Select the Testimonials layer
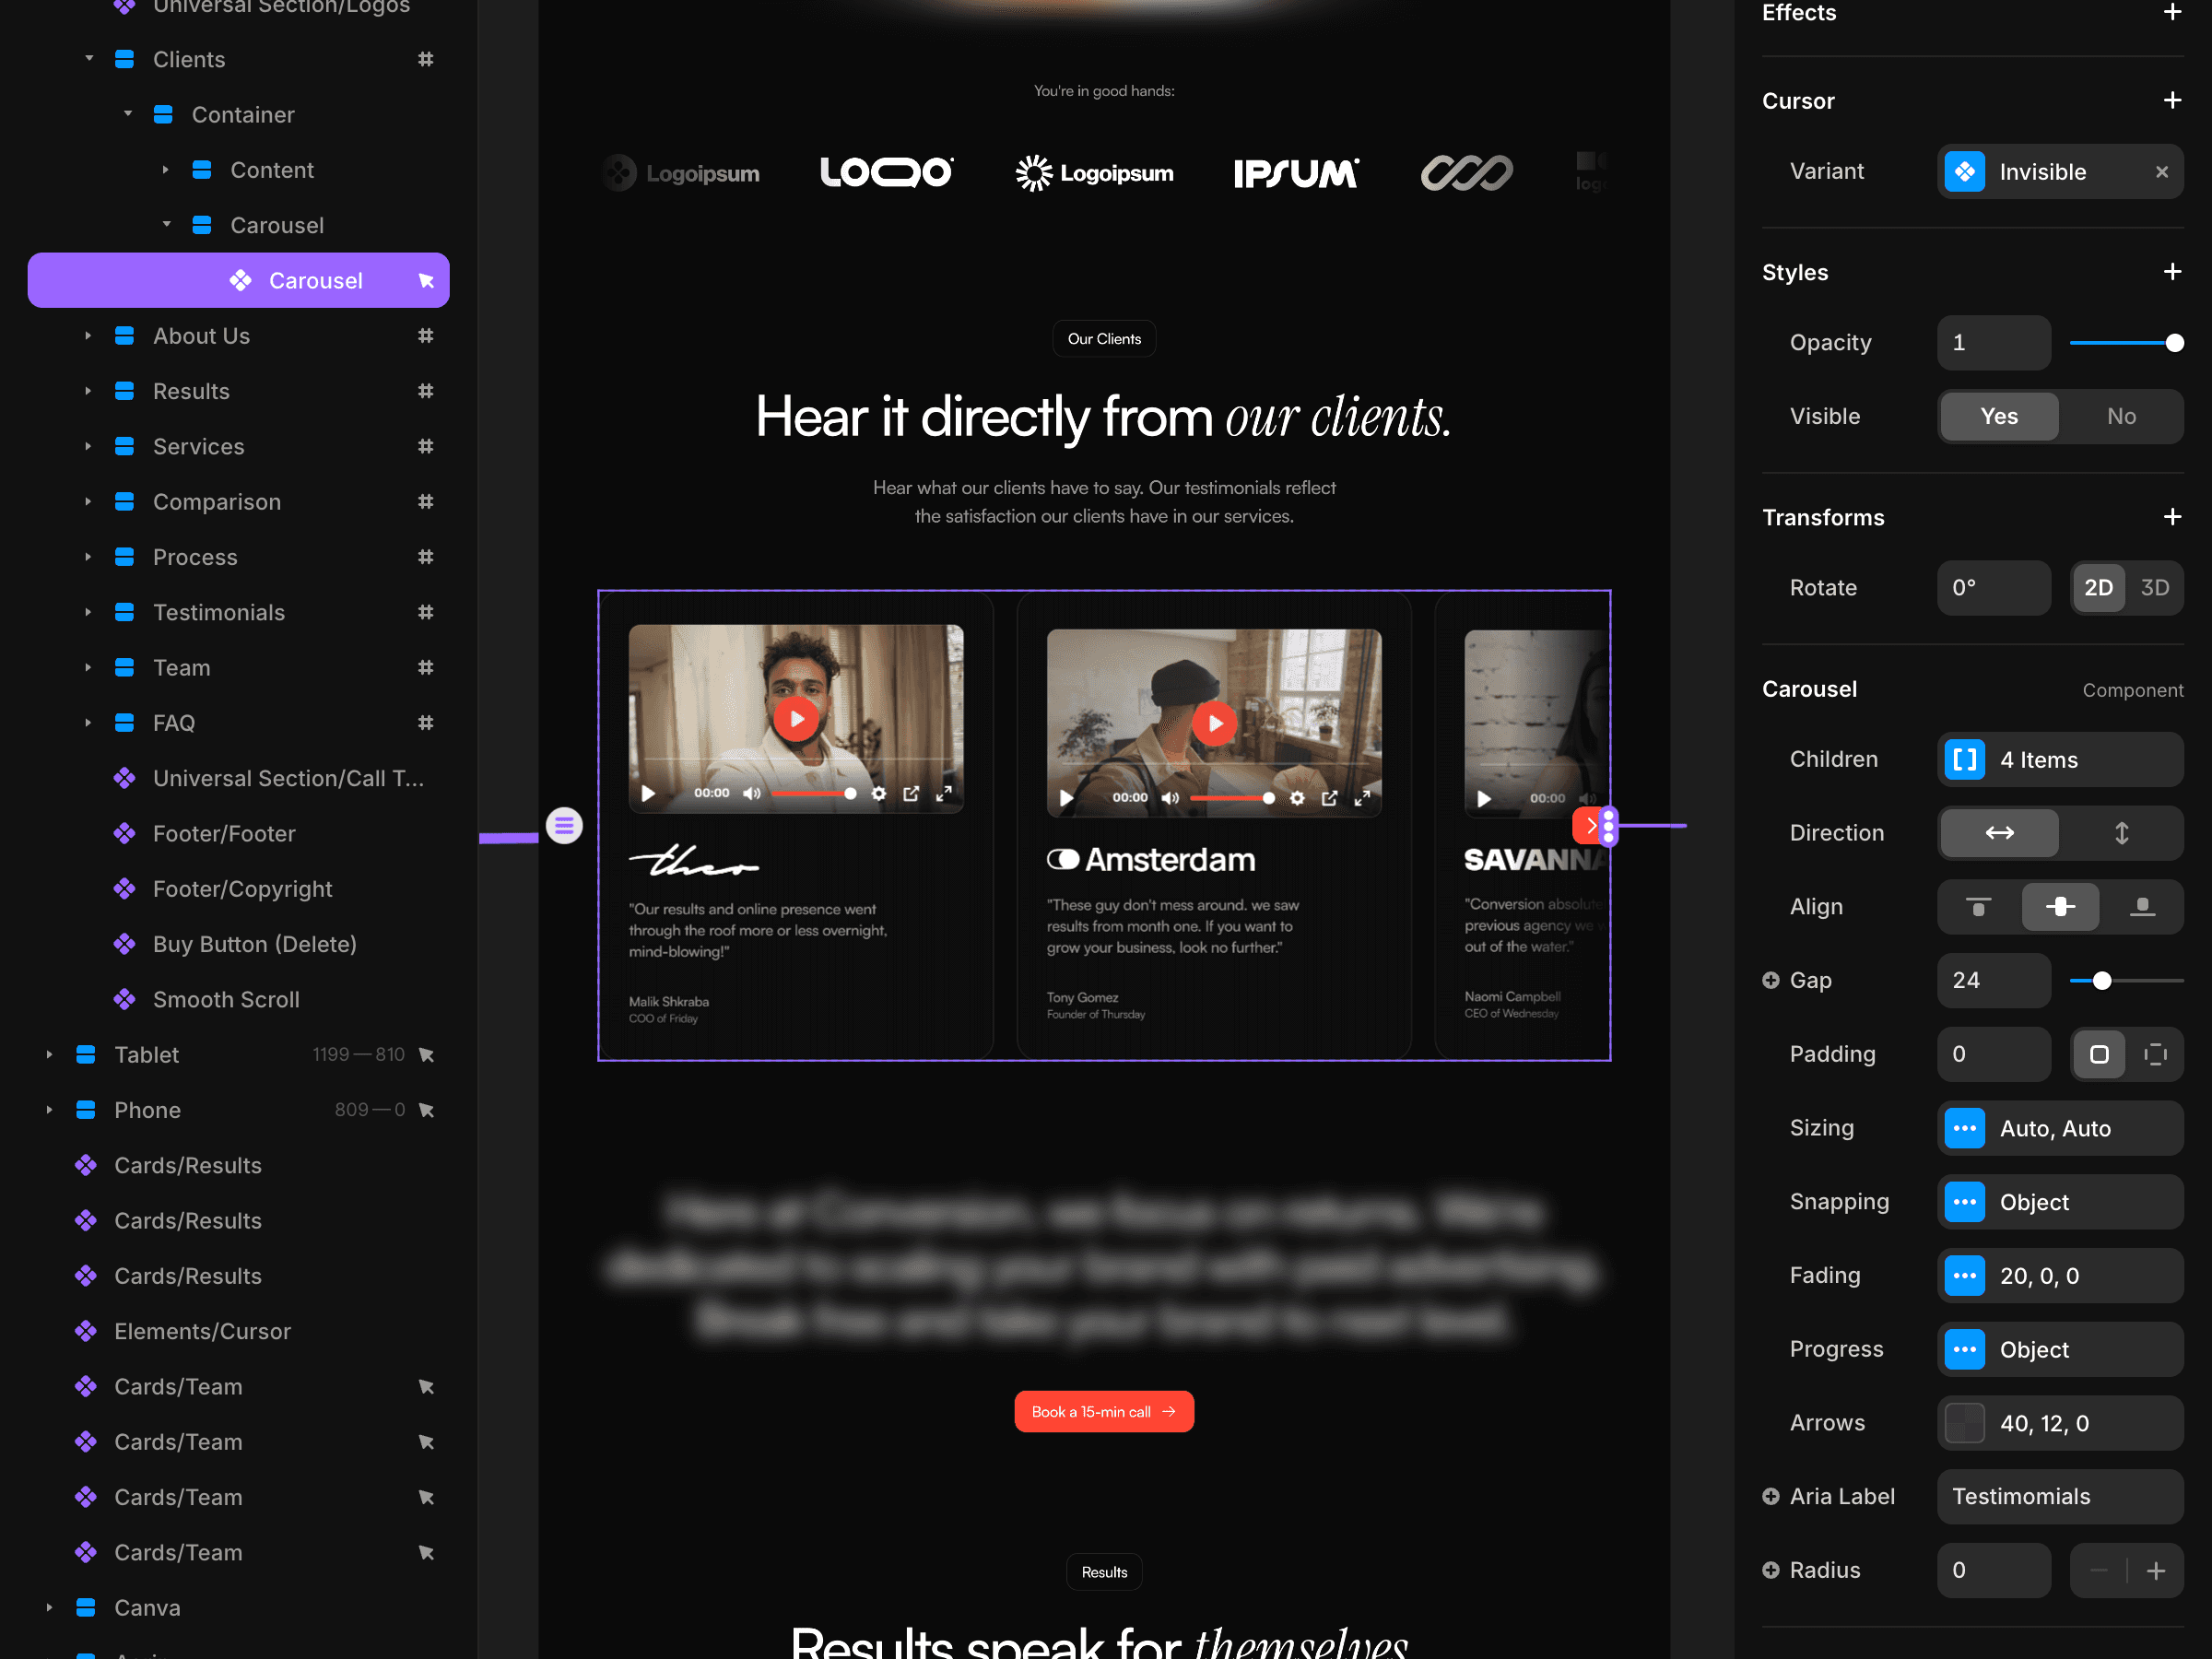This screenshot has height=1659, width=2212. point(219,612)
